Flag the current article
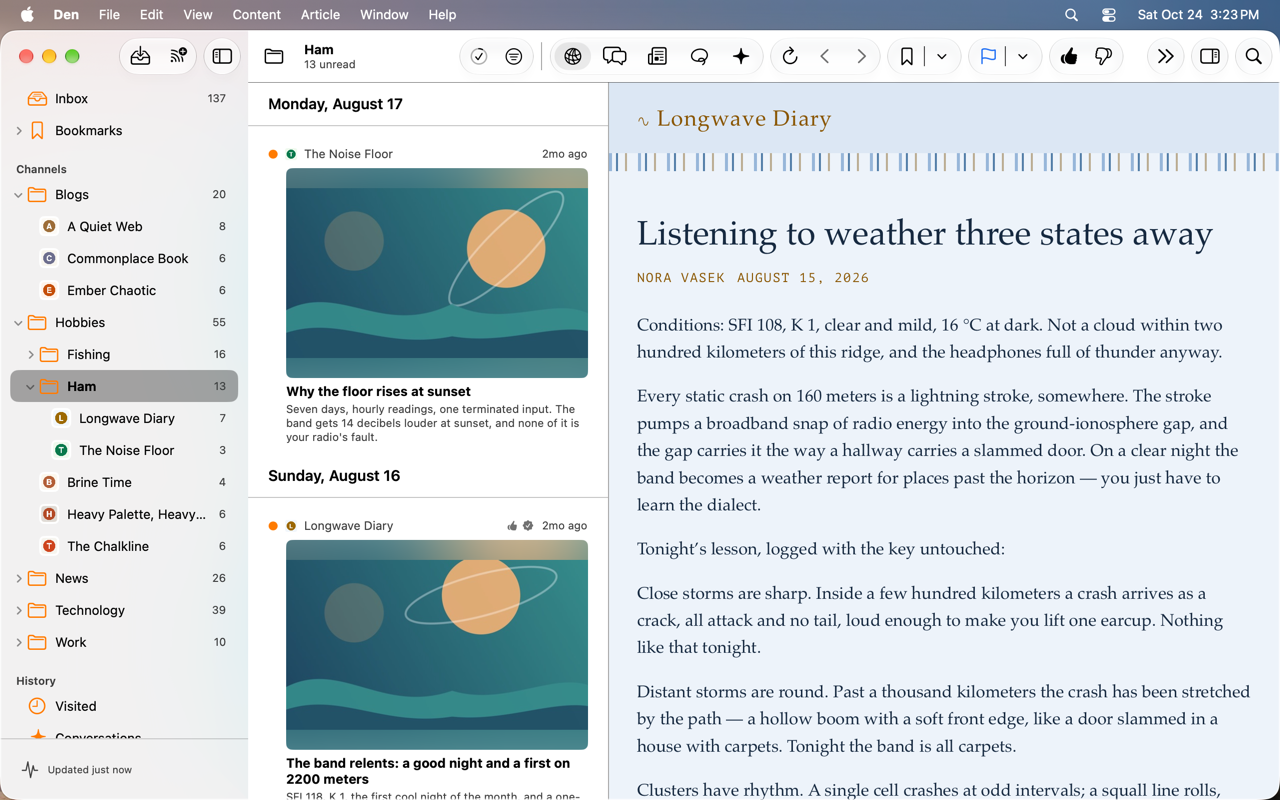The height and width of the screenshot is (800, 1280). tap(988, 57)
